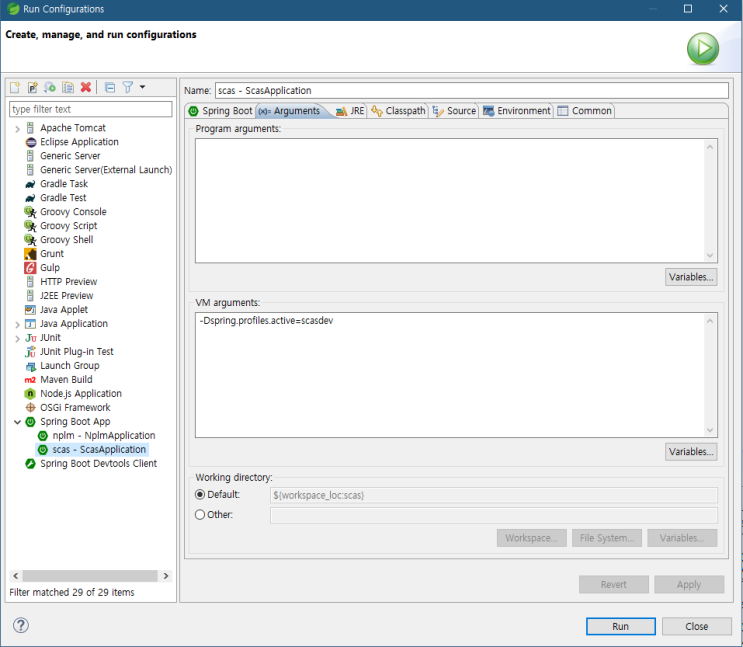Click the horizontal scrollbar in configuration tree
This screenshot has height=647, width=743.
90,576
